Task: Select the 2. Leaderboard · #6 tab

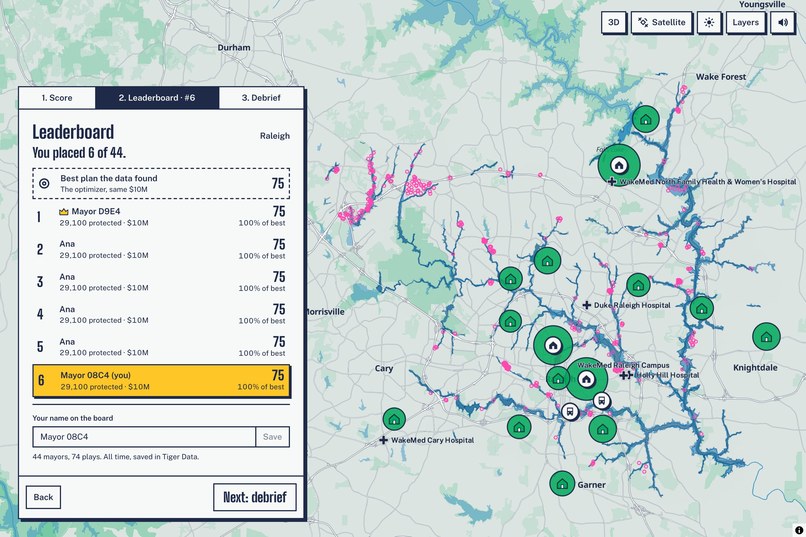Action: pos(157,98)
